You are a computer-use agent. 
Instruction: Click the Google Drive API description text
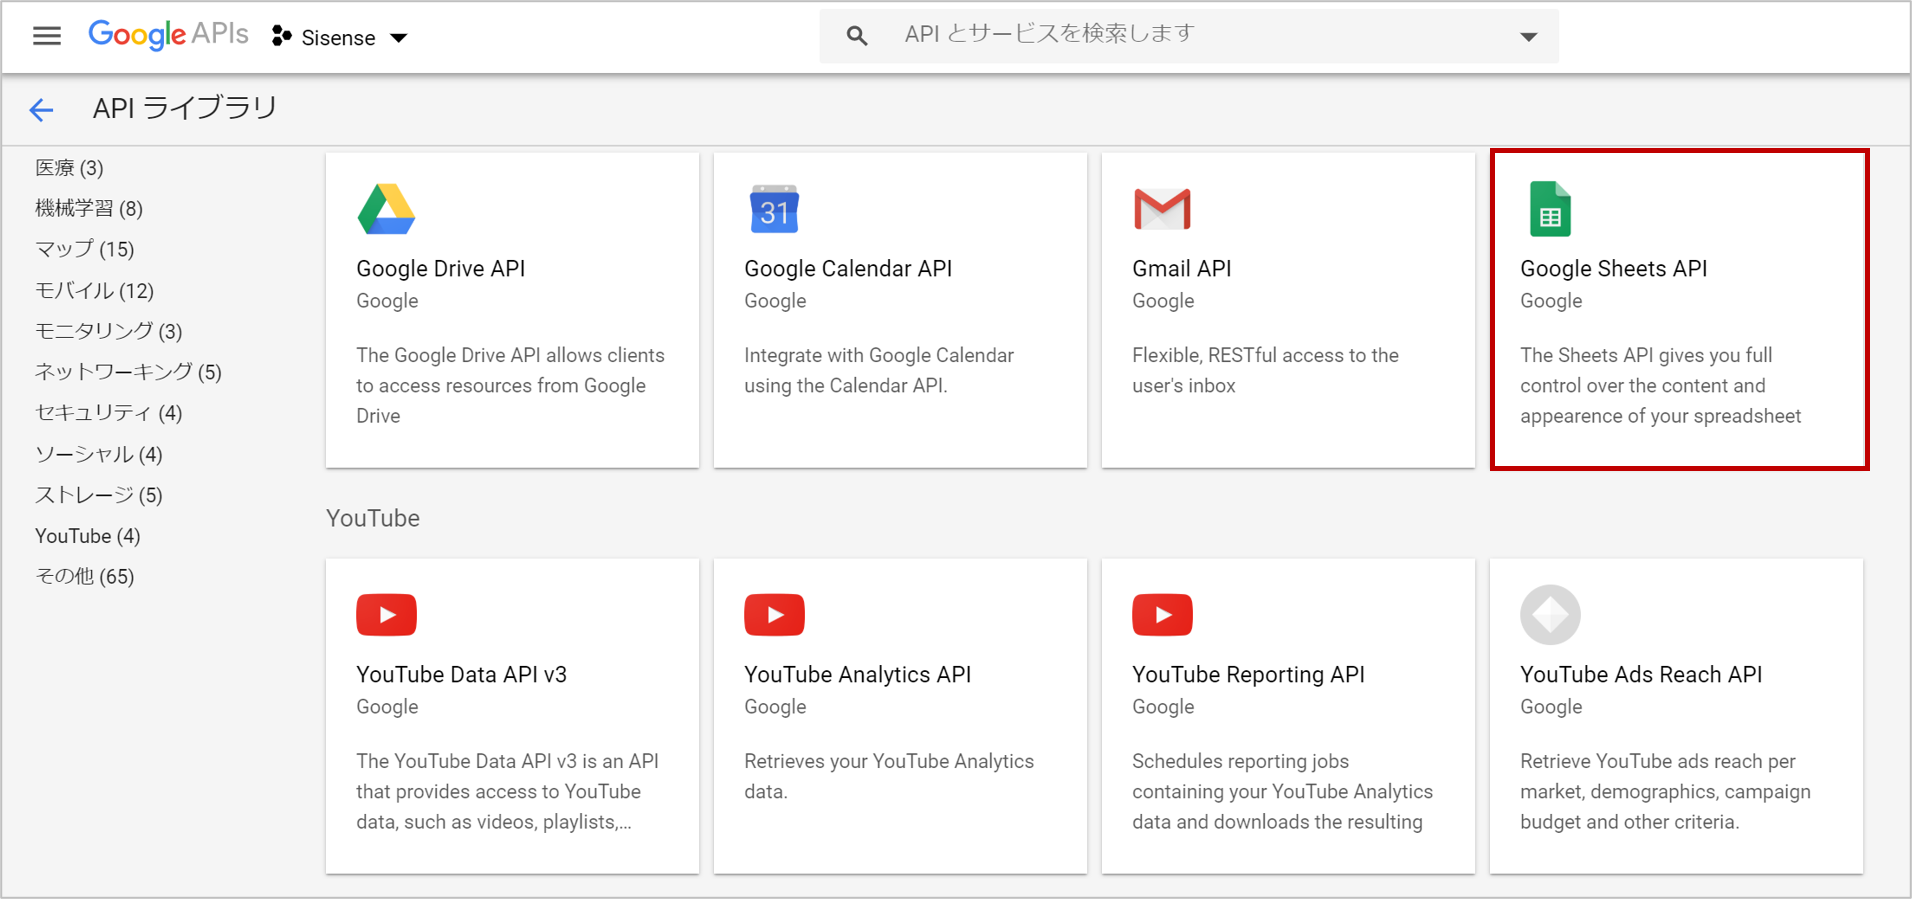(x=510, y=385)
